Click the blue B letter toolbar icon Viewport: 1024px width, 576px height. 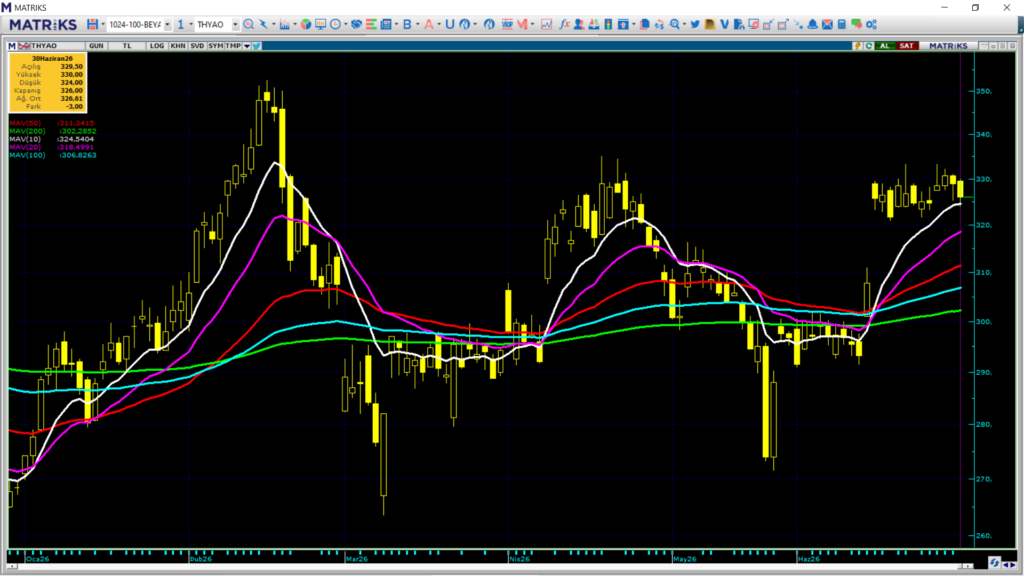pos(407,24)
